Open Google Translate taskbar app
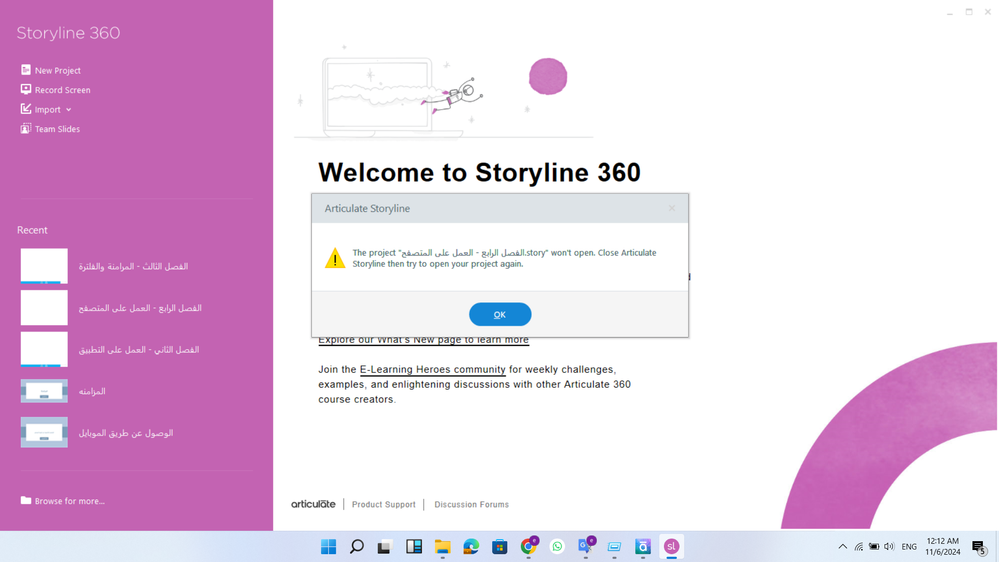Image resolution: width=999 pixels, height=562 pixels. pos(586,545)
